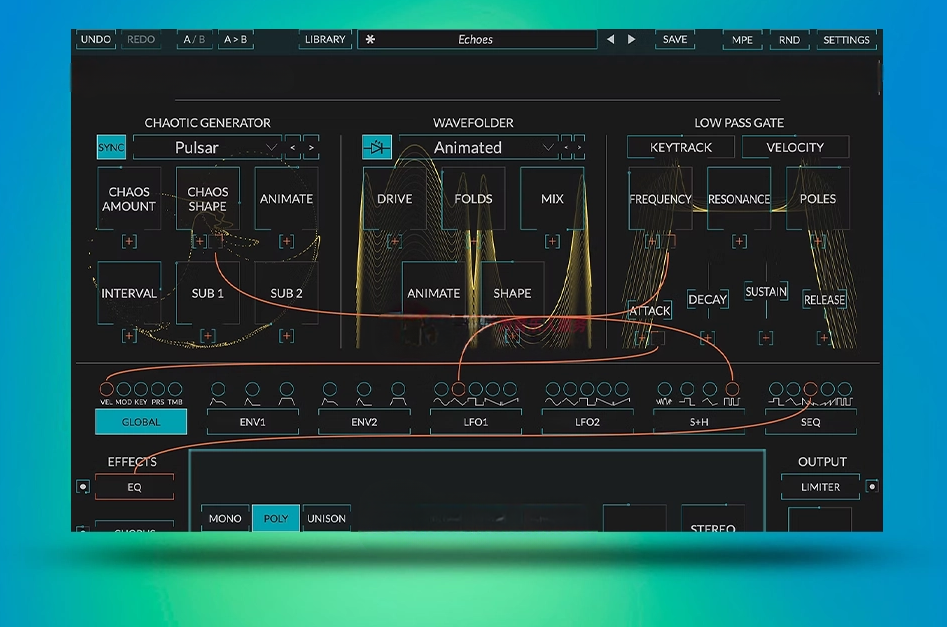Copy A to B with A>B
Image resolution: width=947 pixels, height=627 pixels.
pyautogui.click(x=236, y=39)
